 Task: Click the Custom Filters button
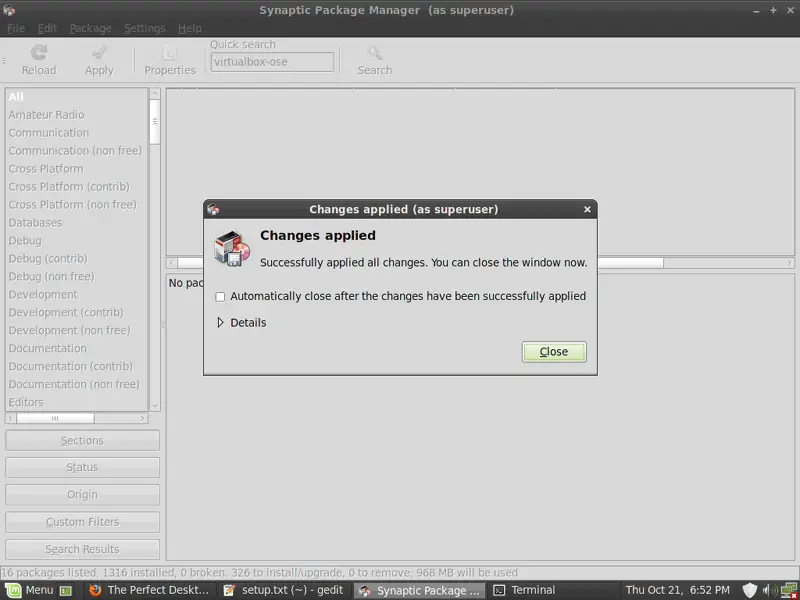point(82,522)
